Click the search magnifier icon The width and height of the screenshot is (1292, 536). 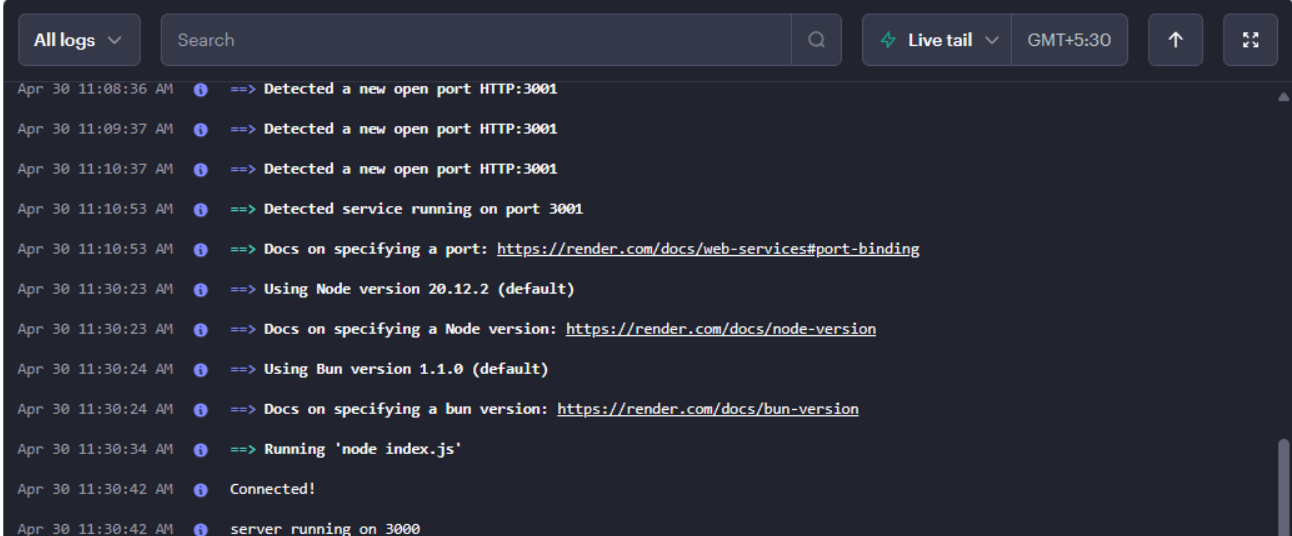817,40
